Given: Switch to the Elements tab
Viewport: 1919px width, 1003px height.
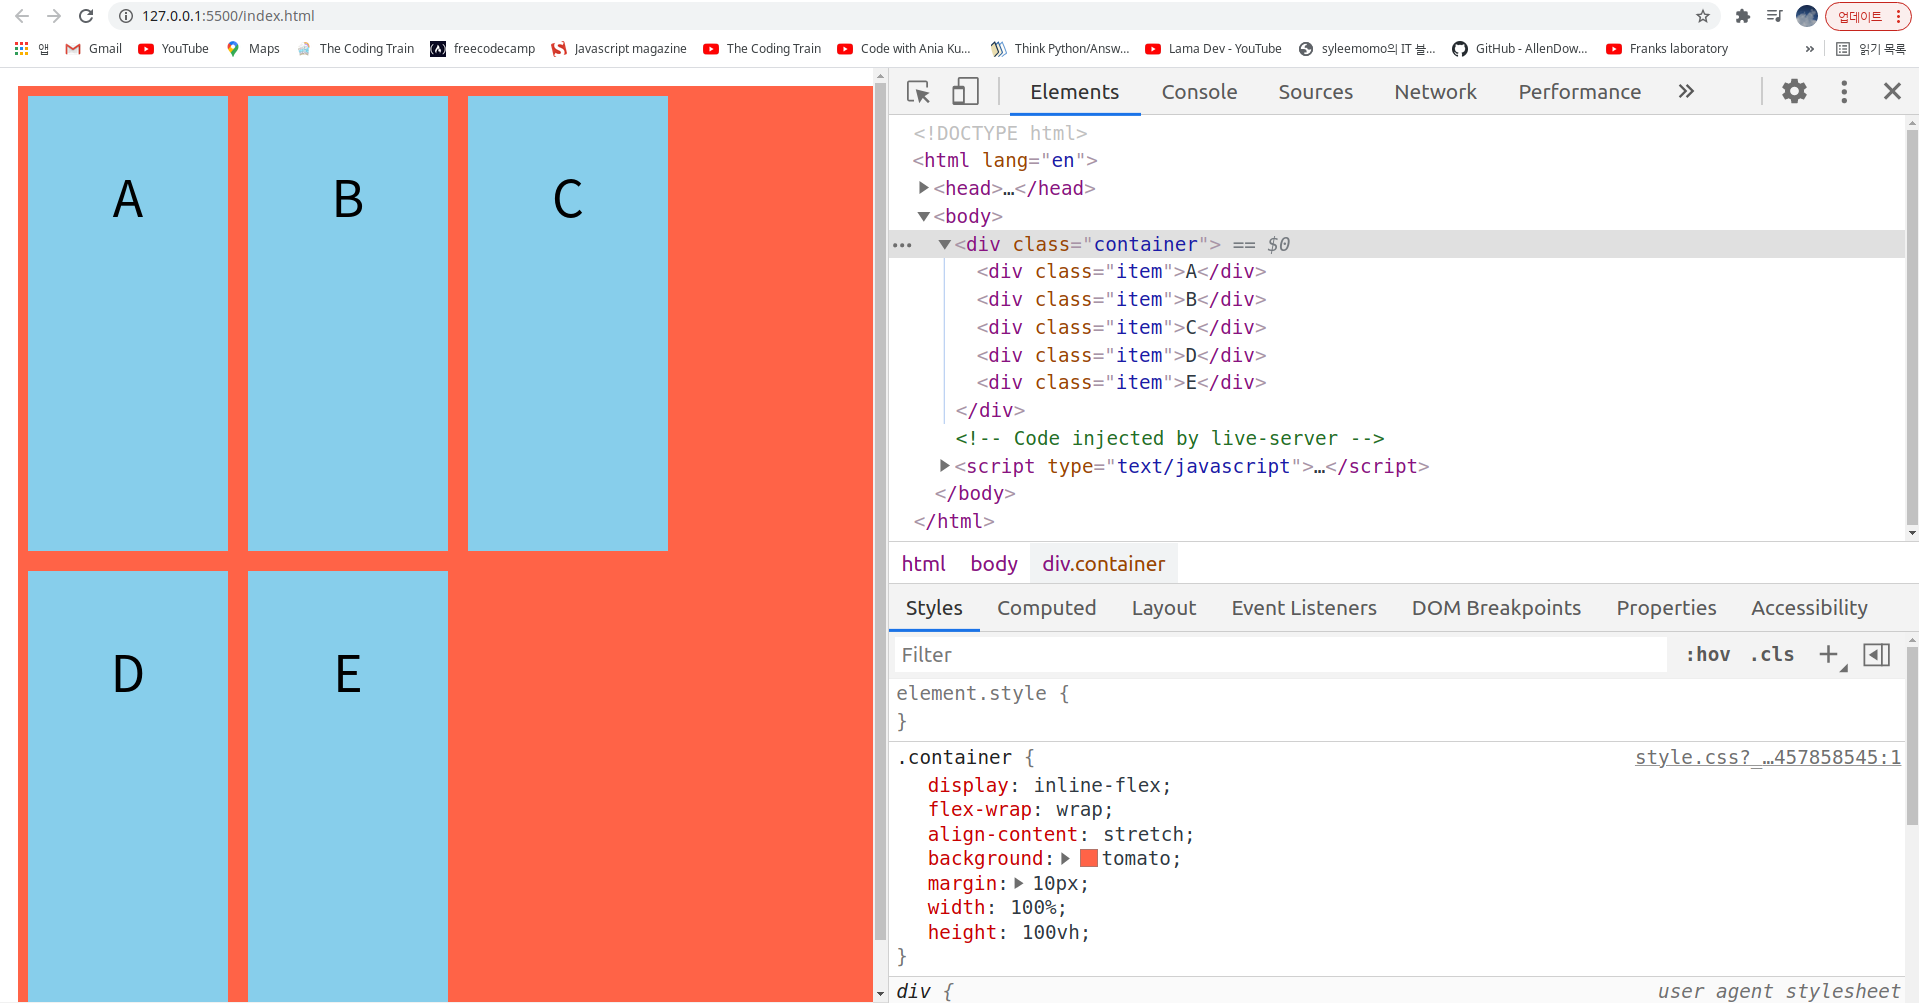Looking at the screenshot, I should point(1074,92).
